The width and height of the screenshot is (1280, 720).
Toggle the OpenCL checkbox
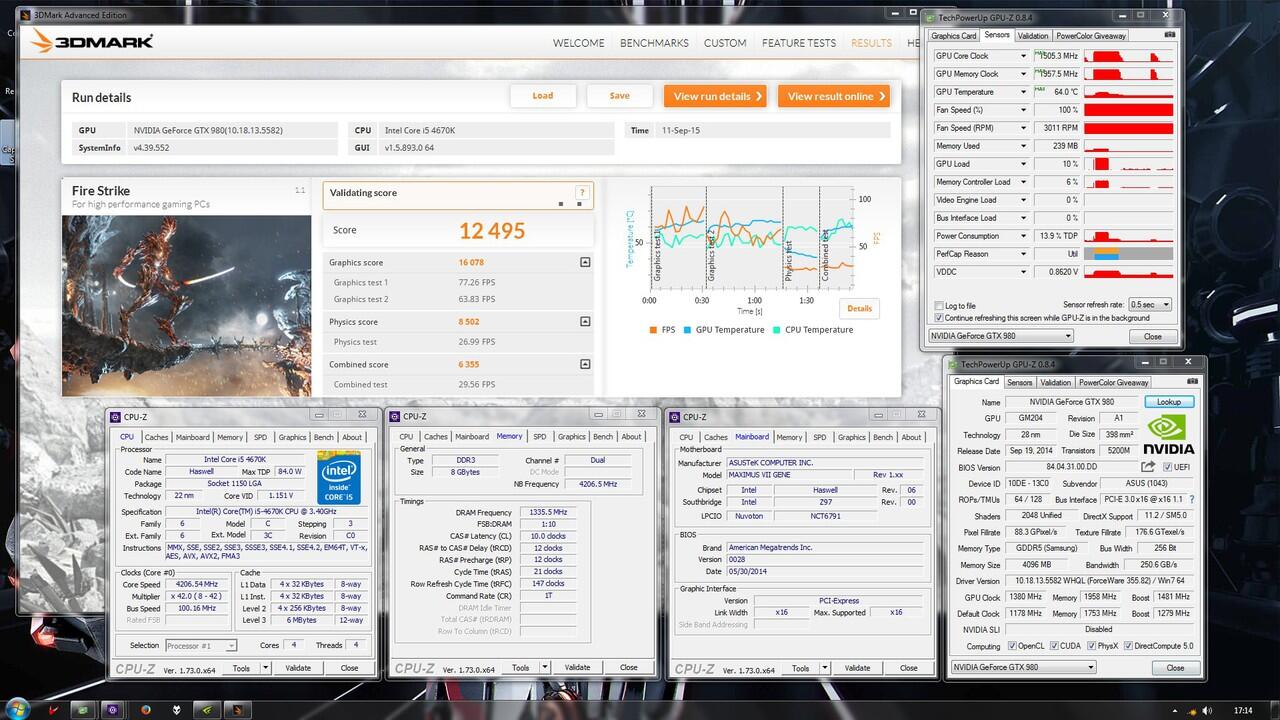[x=1013, y=646]
